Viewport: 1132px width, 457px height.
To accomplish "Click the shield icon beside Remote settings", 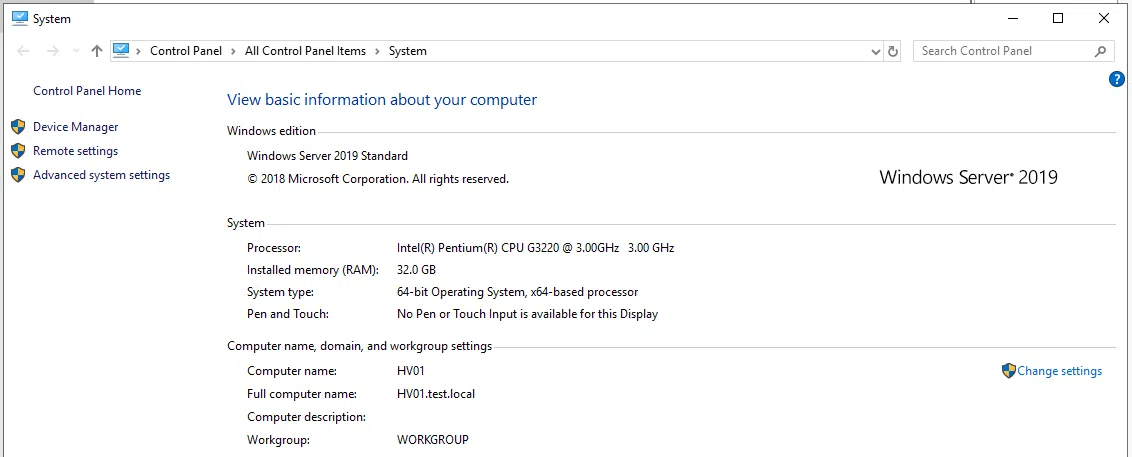I will click(17, 151).
